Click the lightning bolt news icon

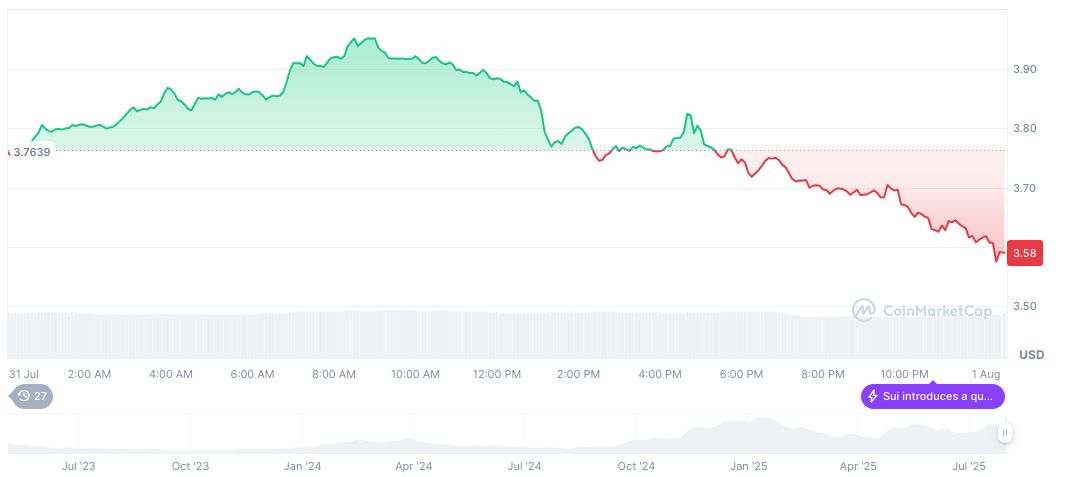873,396
